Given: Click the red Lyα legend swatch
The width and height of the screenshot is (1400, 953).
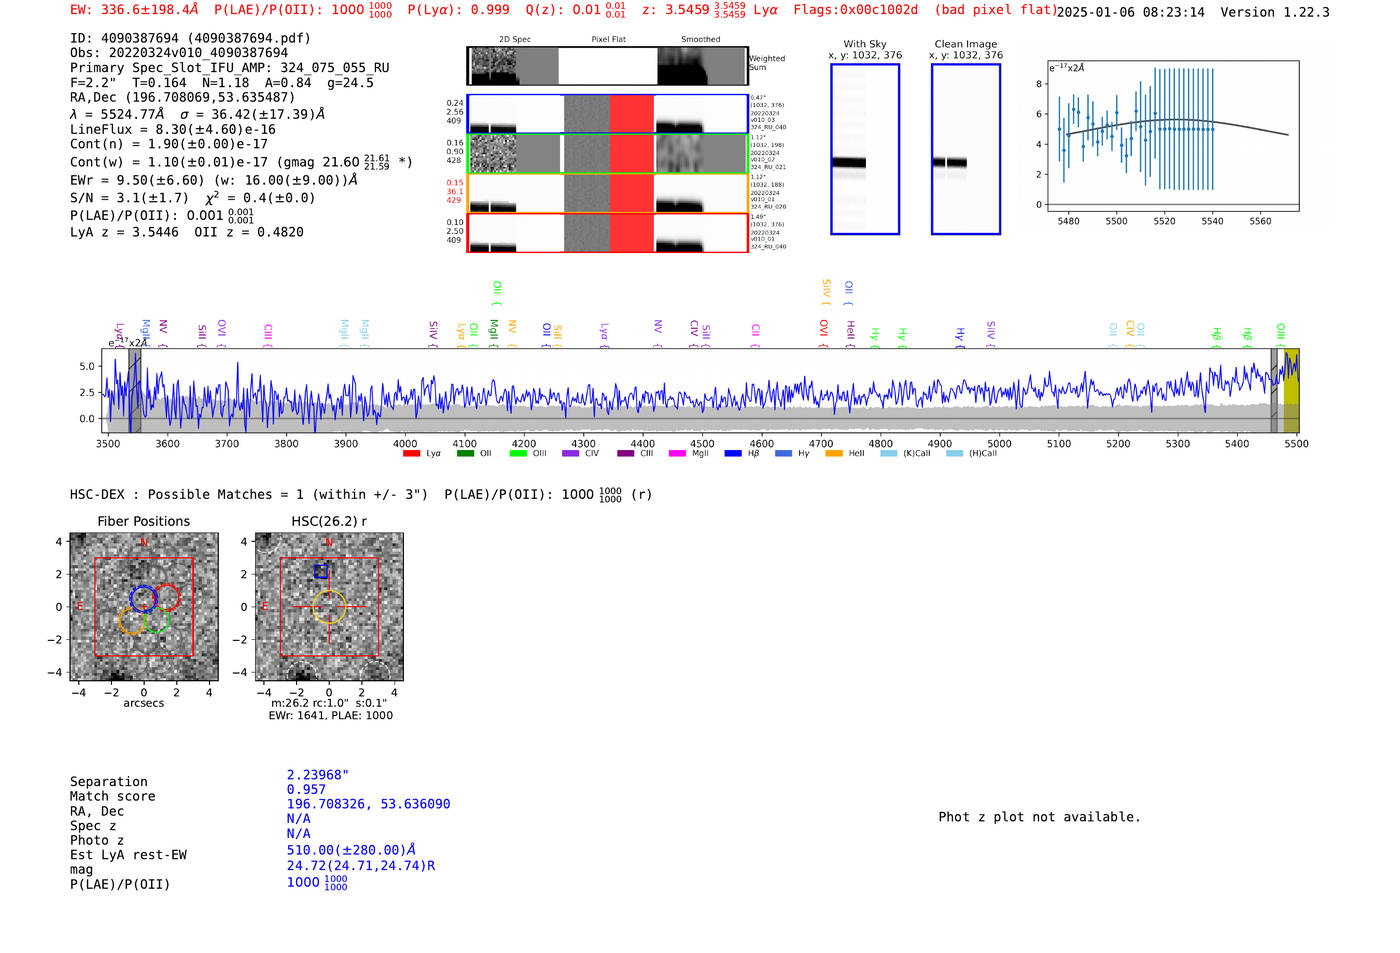Looking at the screenshot, I should (x=411, y=454).
